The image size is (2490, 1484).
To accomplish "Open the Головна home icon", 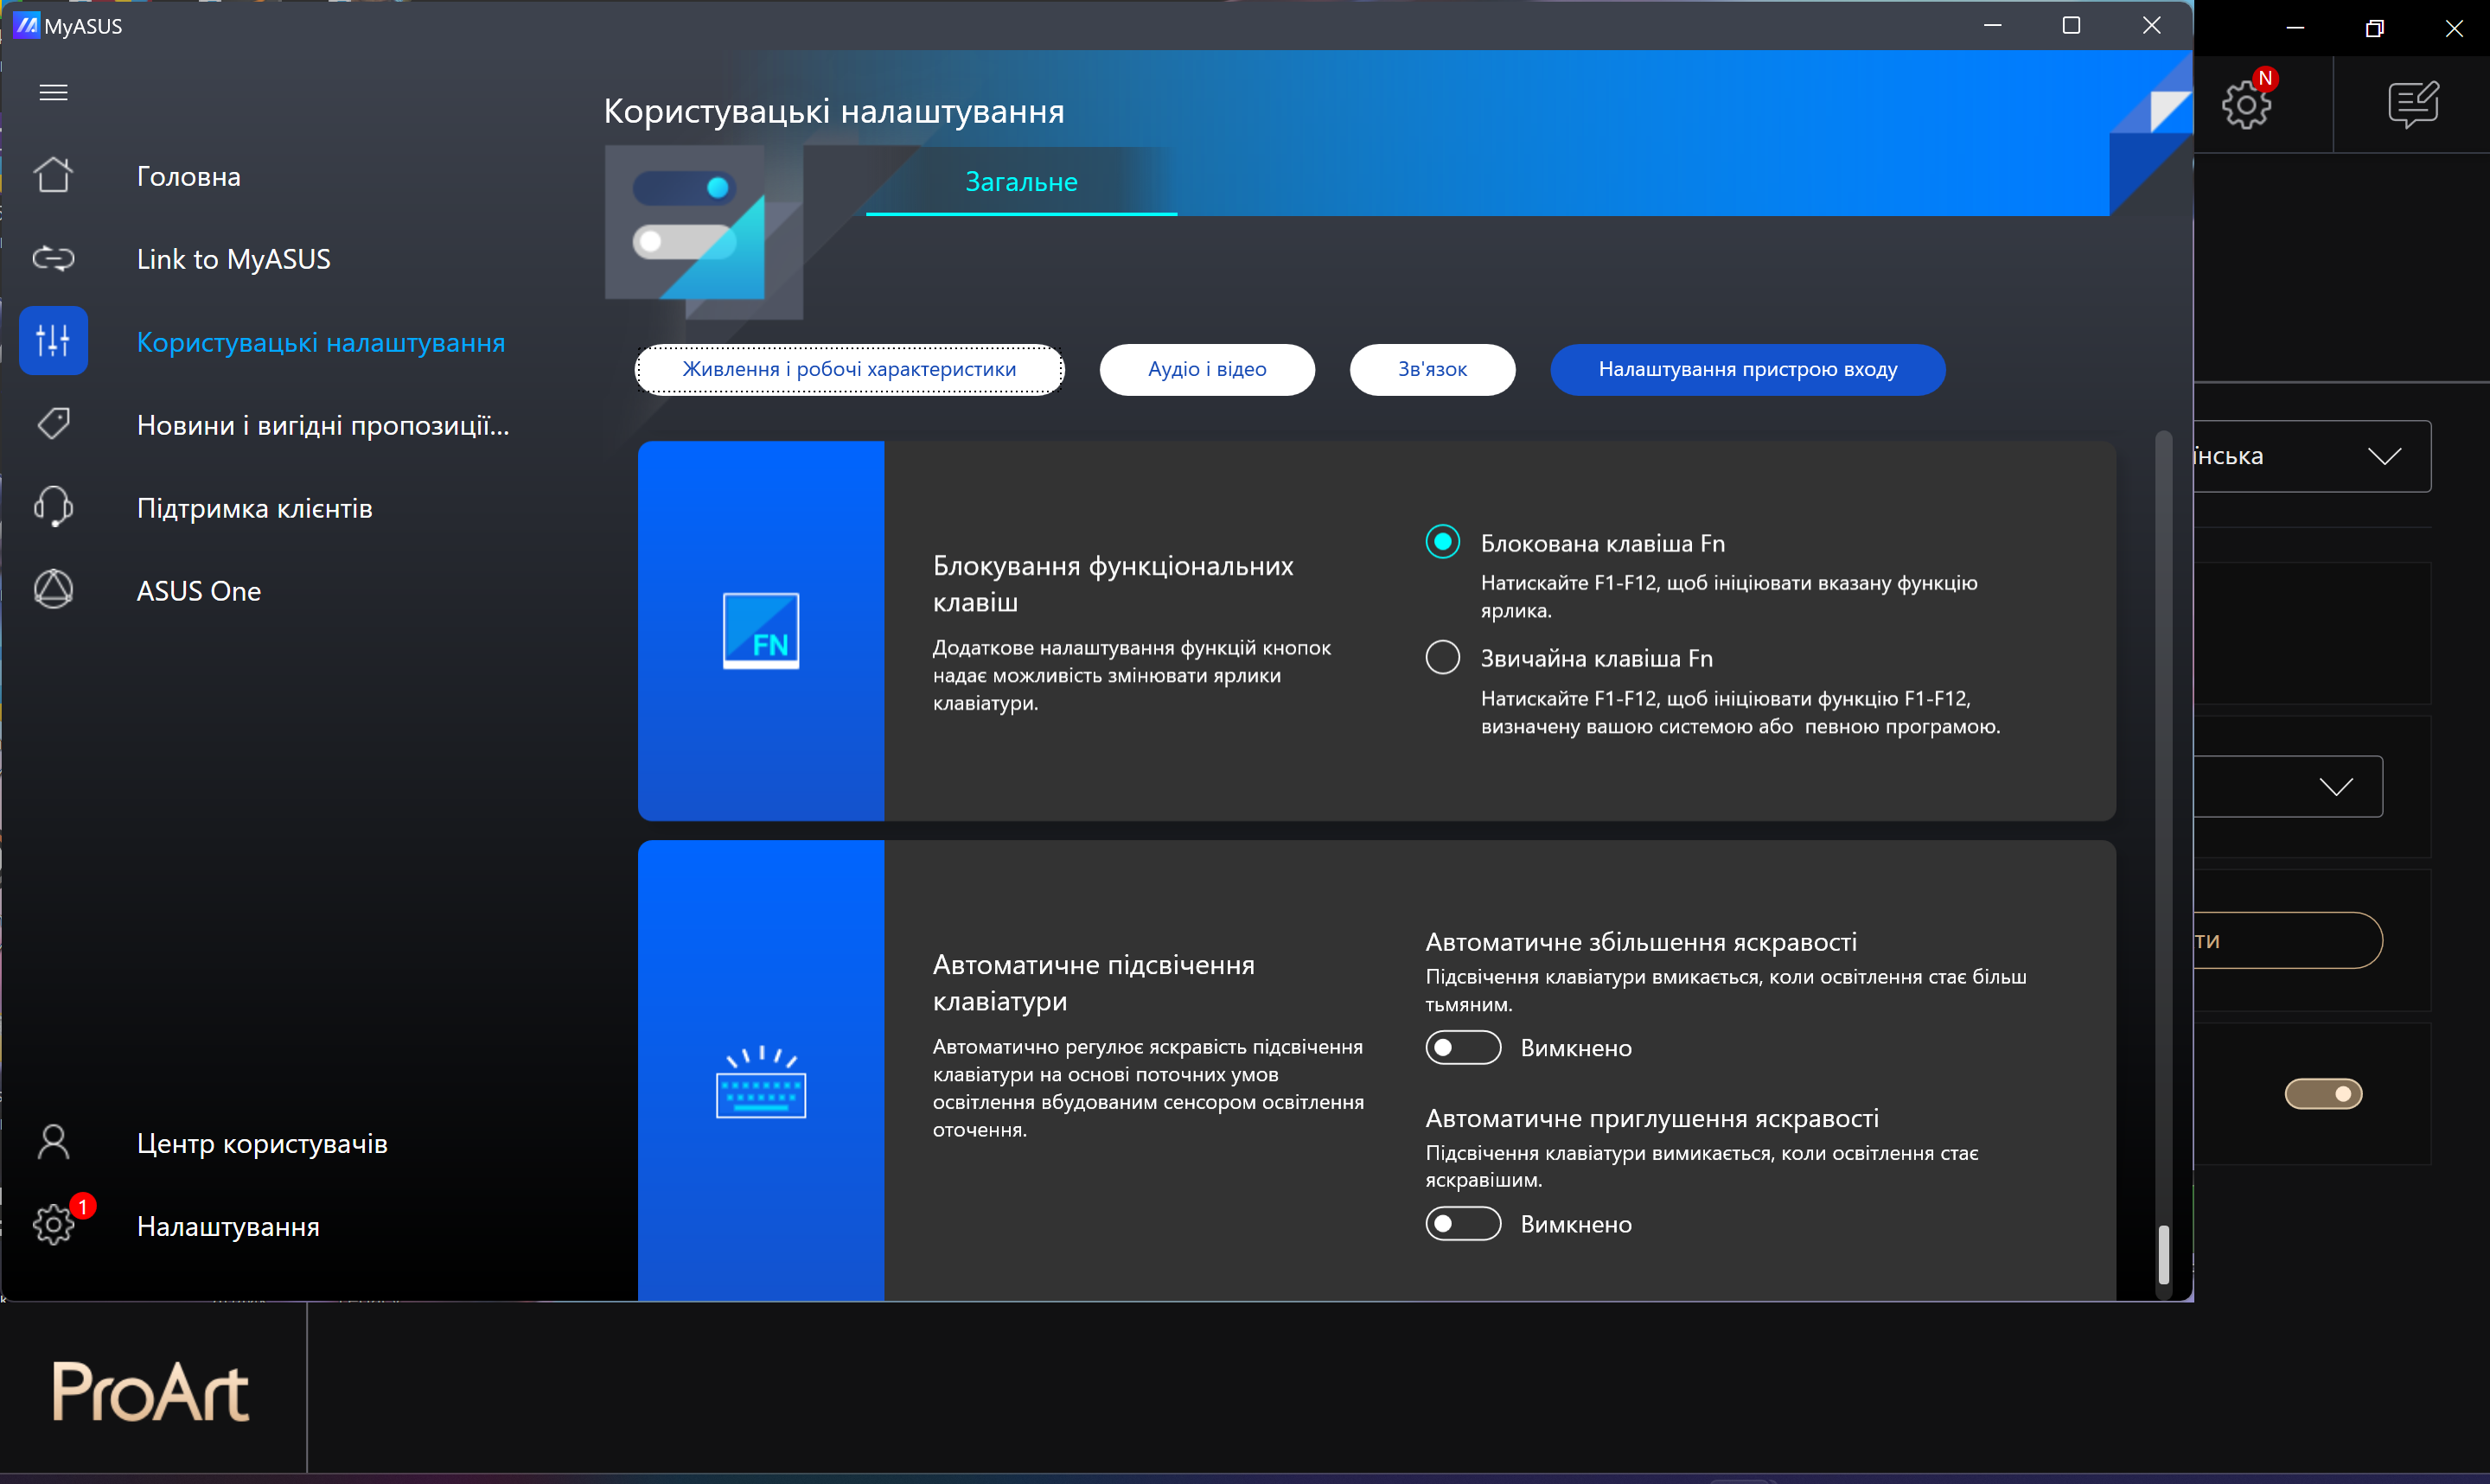I will 53,176.
